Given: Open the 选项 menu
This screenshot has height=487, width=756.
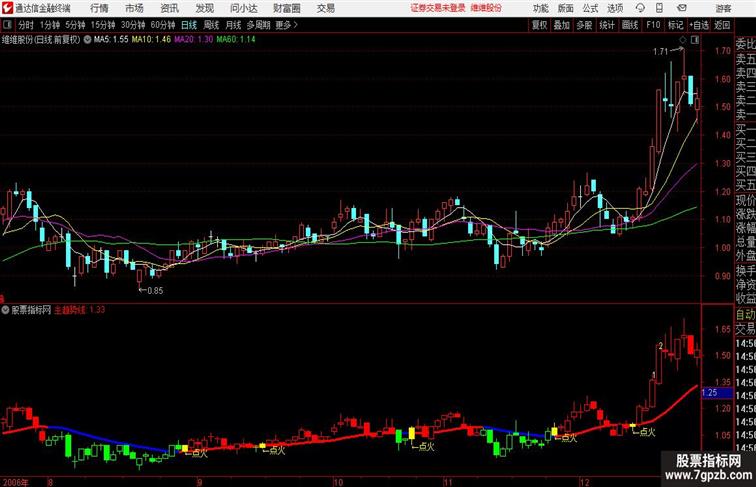Looking at the screenshot, I should click(x=615, y=8).
